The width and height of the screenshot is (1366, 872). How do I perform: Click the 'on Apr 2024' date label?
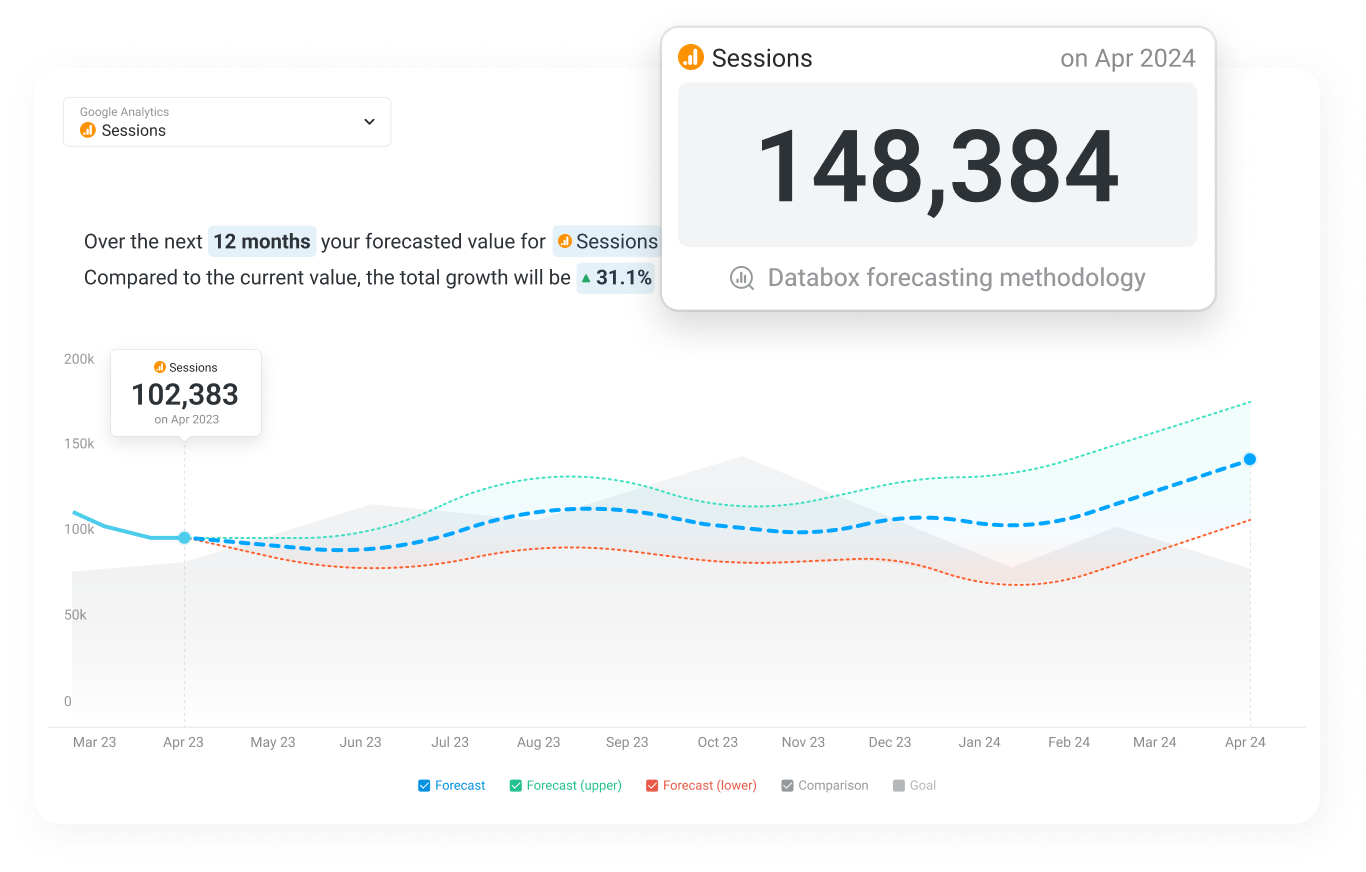(1127, 58)
